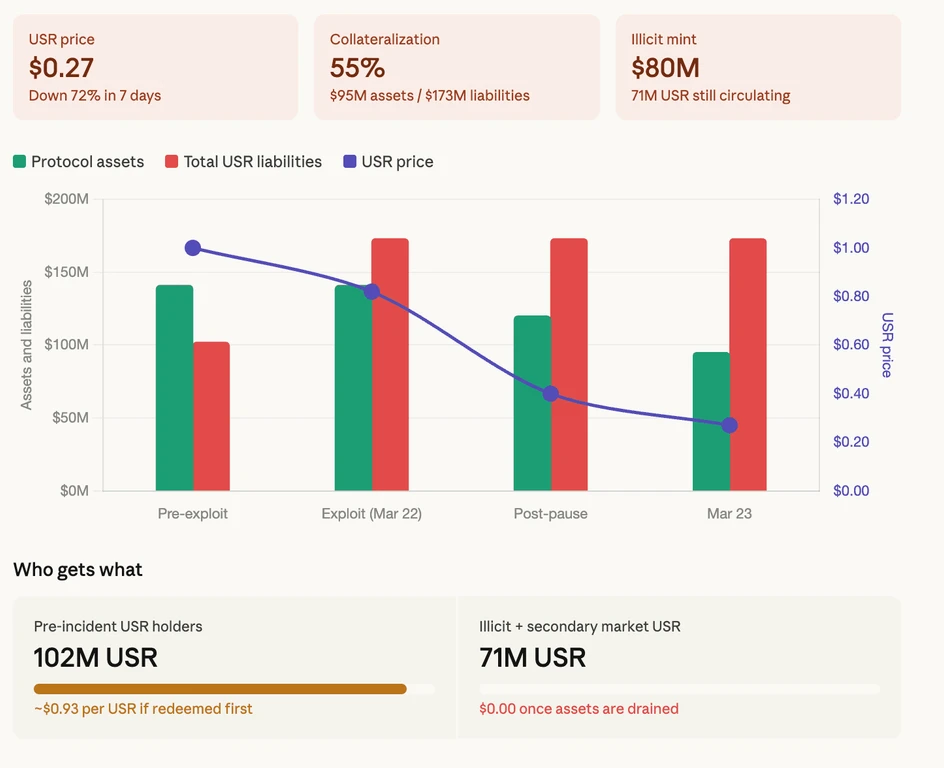Click the Post-pause green assets bar

point(532,403)
